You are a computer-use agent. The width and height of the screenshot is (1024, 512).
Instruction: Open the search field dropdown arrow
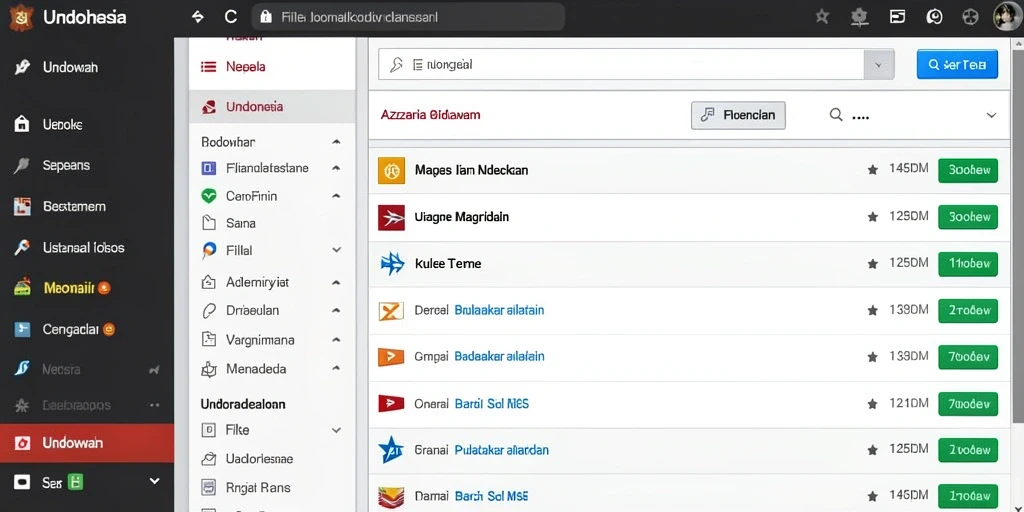[878, 65]
